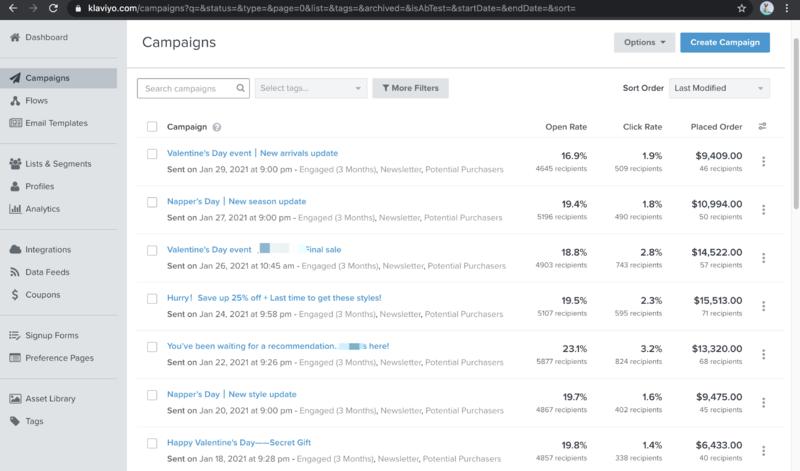The image size is (800, 471).
Task: Expand the Options dropdown button
Action: coord(643,43)
